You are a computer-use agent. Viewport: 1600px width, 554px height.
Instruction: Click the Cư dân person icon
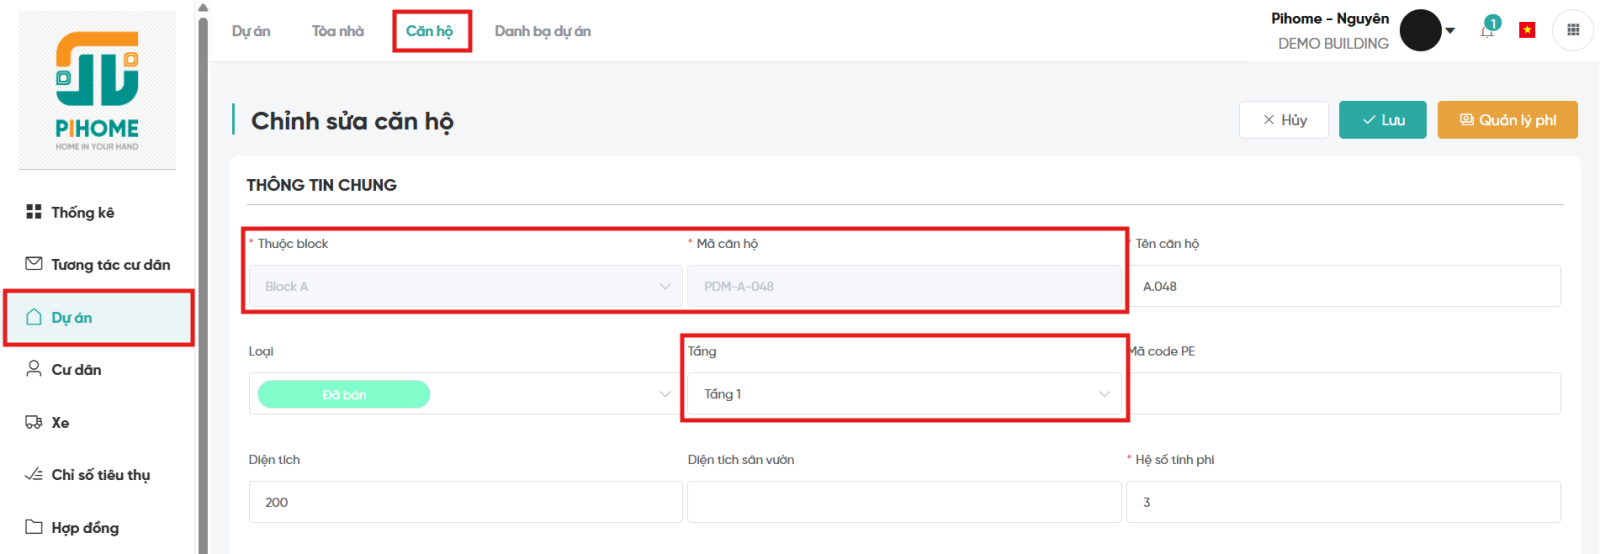click(34, 369)
